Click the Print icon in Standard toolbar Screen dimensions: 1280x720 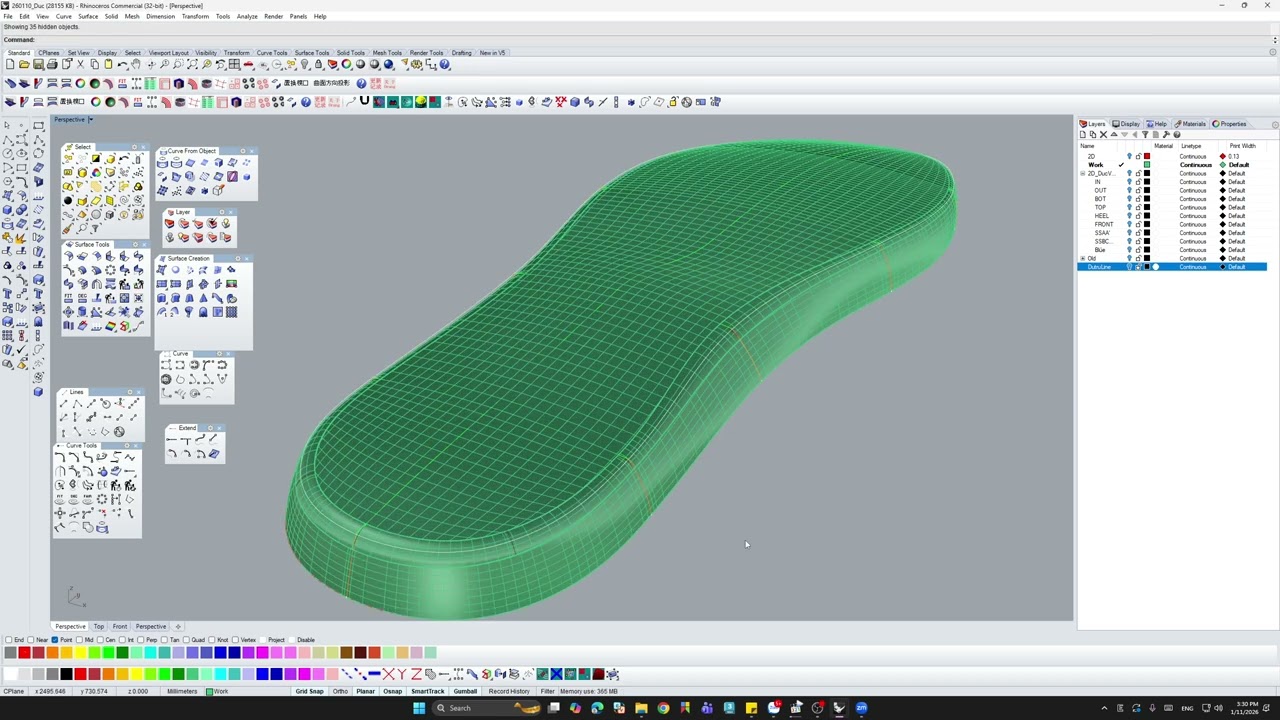point(52,64)
